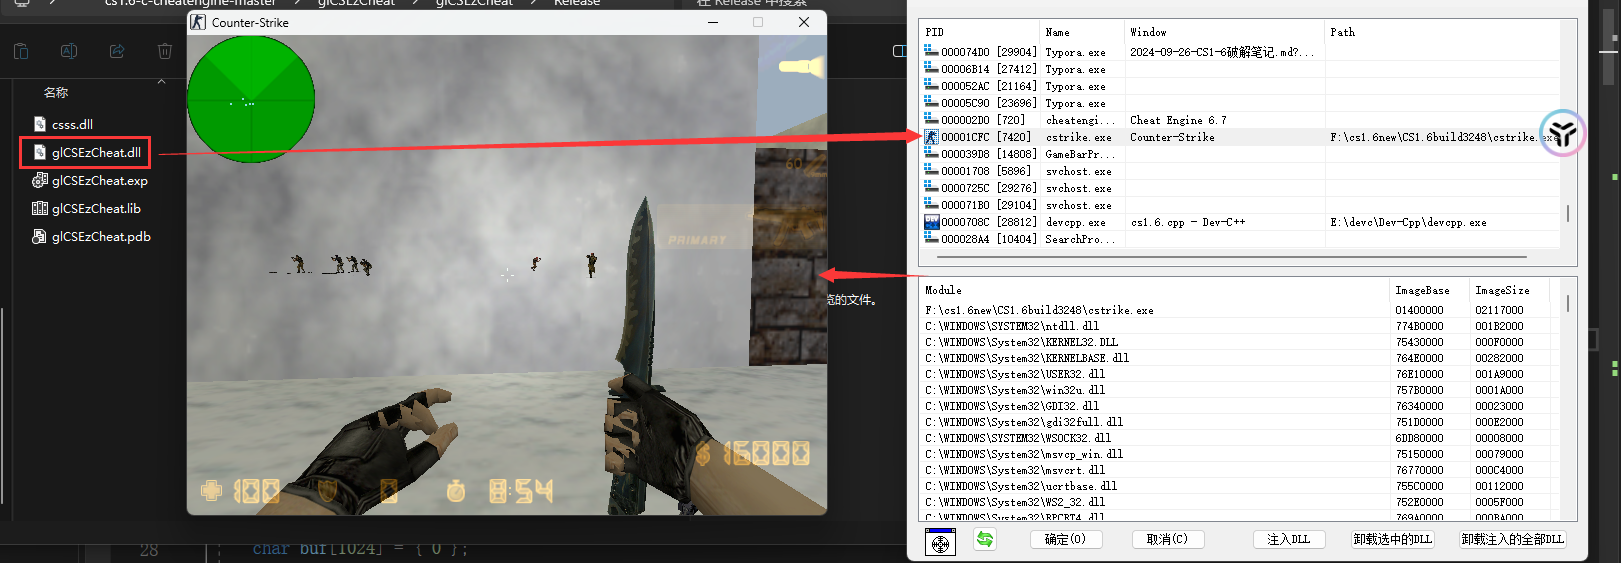Click the green radar in Counter-Strike
1621x563 pixels.
click(x=251, y=99)
